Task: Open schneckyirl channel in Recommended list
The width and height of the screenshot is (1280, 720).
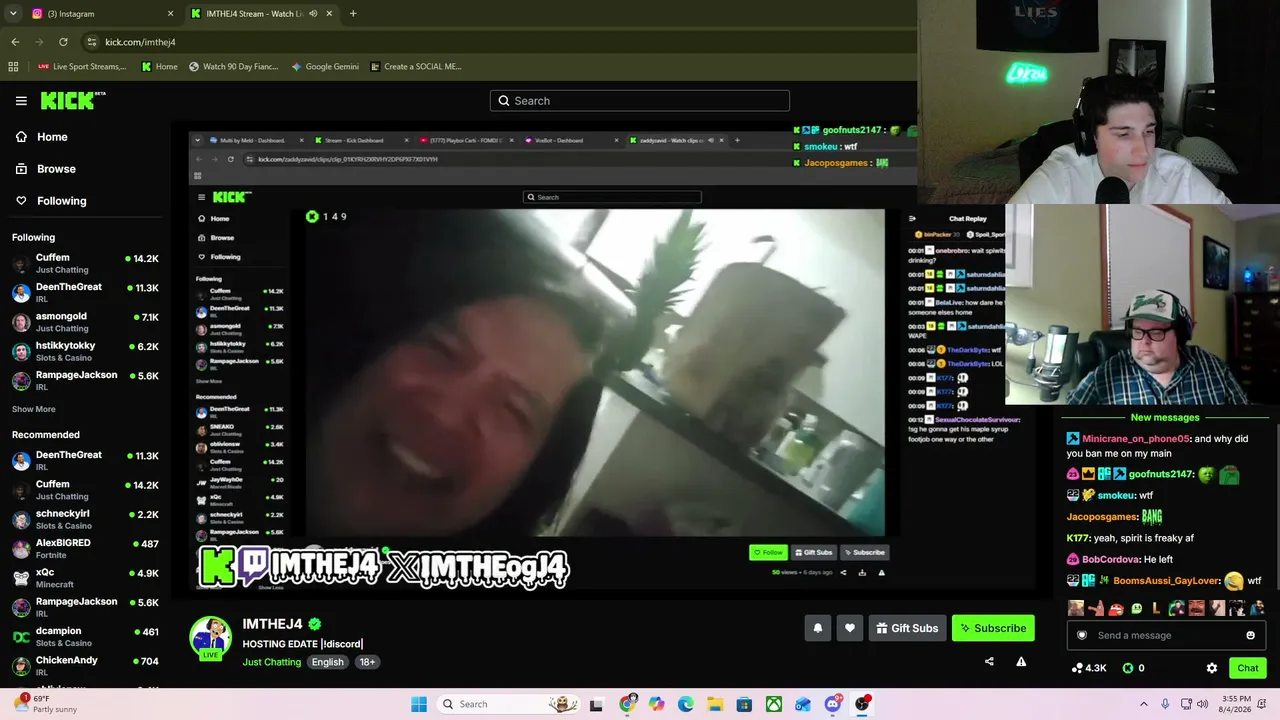Action: point(85,520)
